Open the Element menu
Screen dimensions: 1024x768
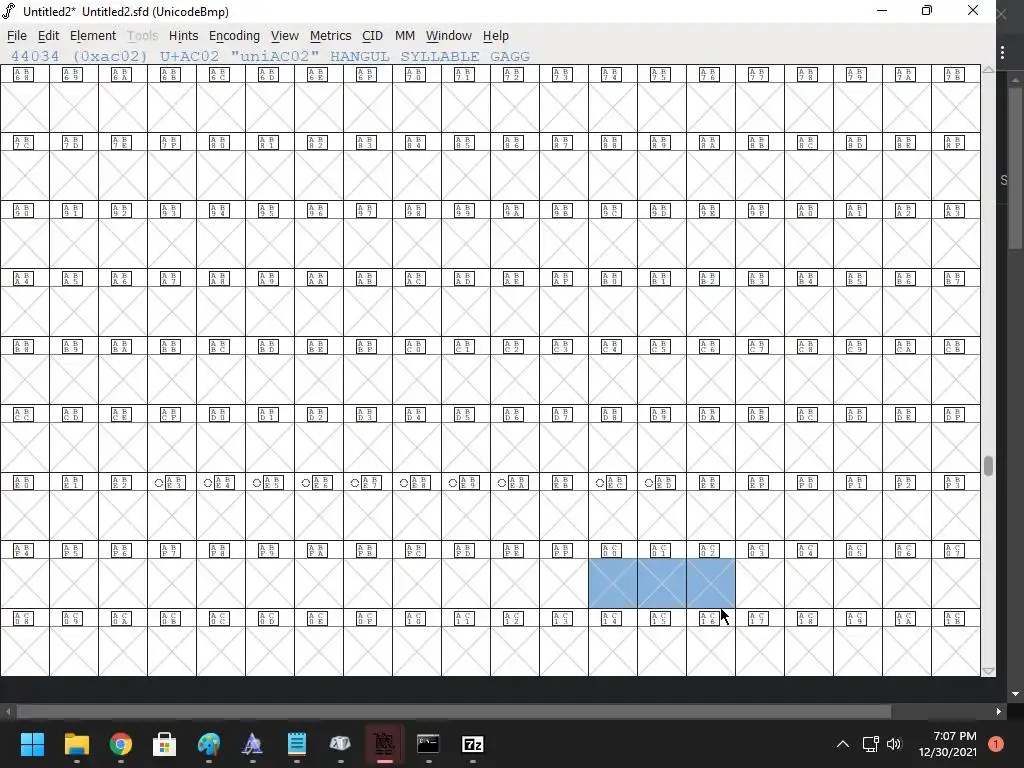(93, 36)
